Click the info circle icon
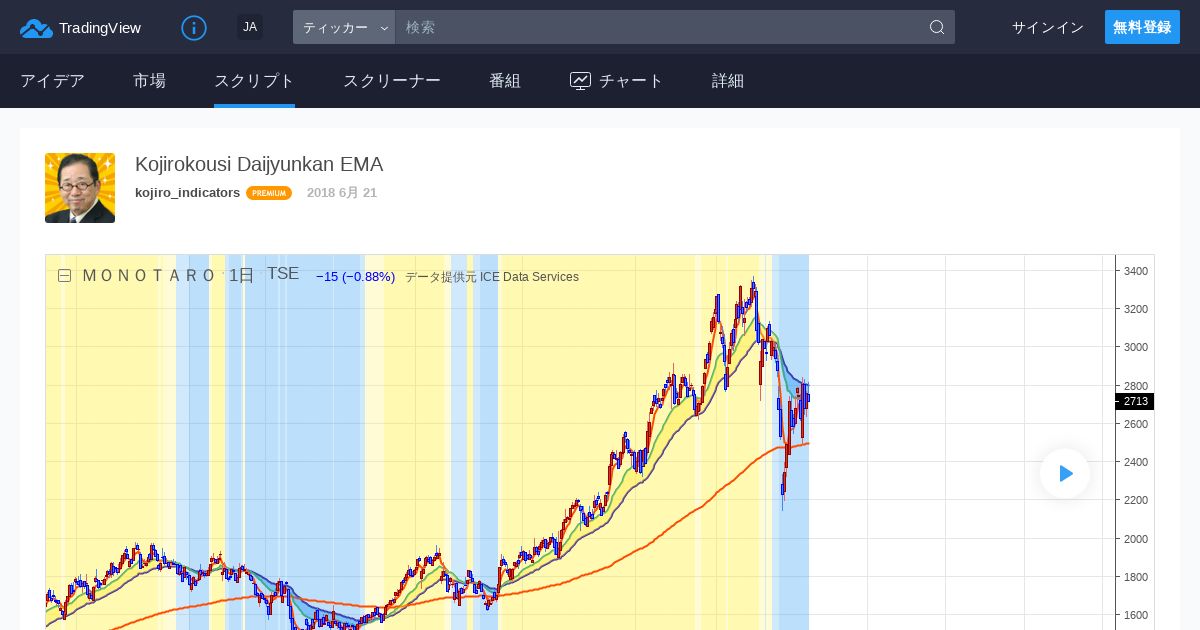1200x630 pixels. (194, 28)
